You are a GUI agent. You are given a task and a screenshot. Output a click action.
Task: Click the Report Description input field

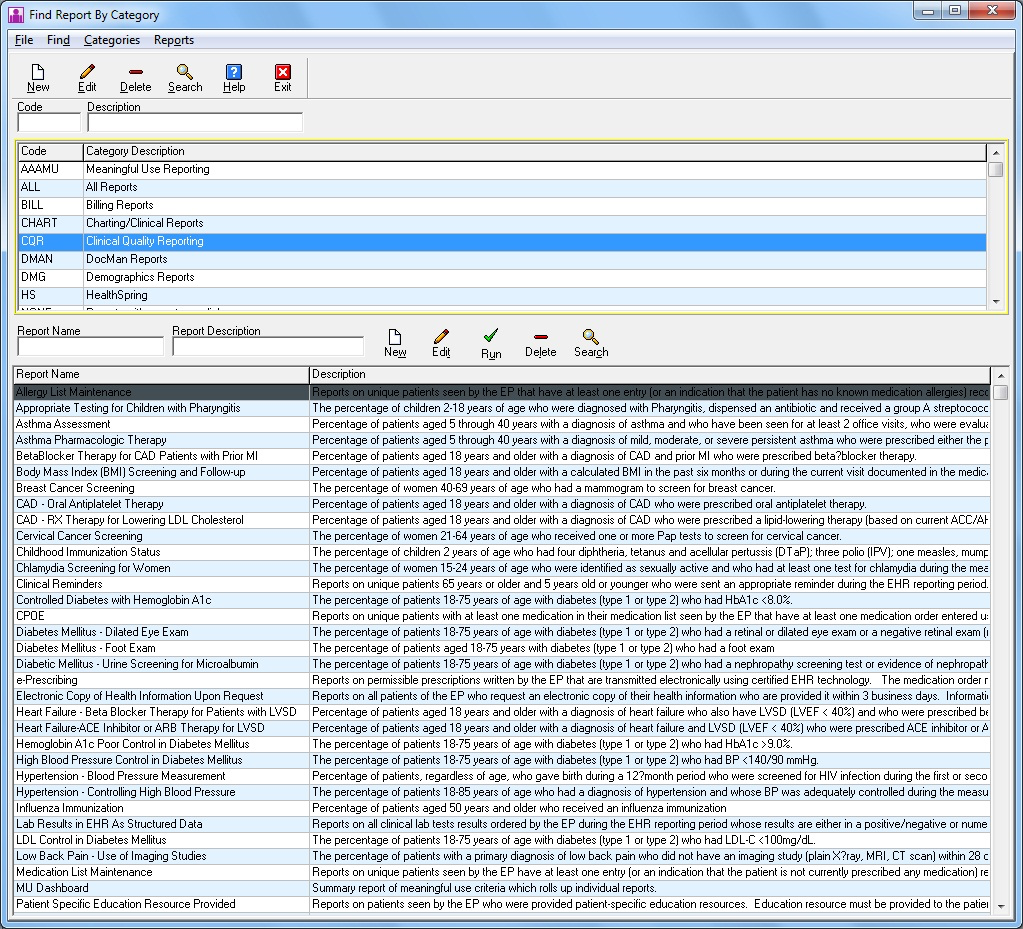[267, 346]
